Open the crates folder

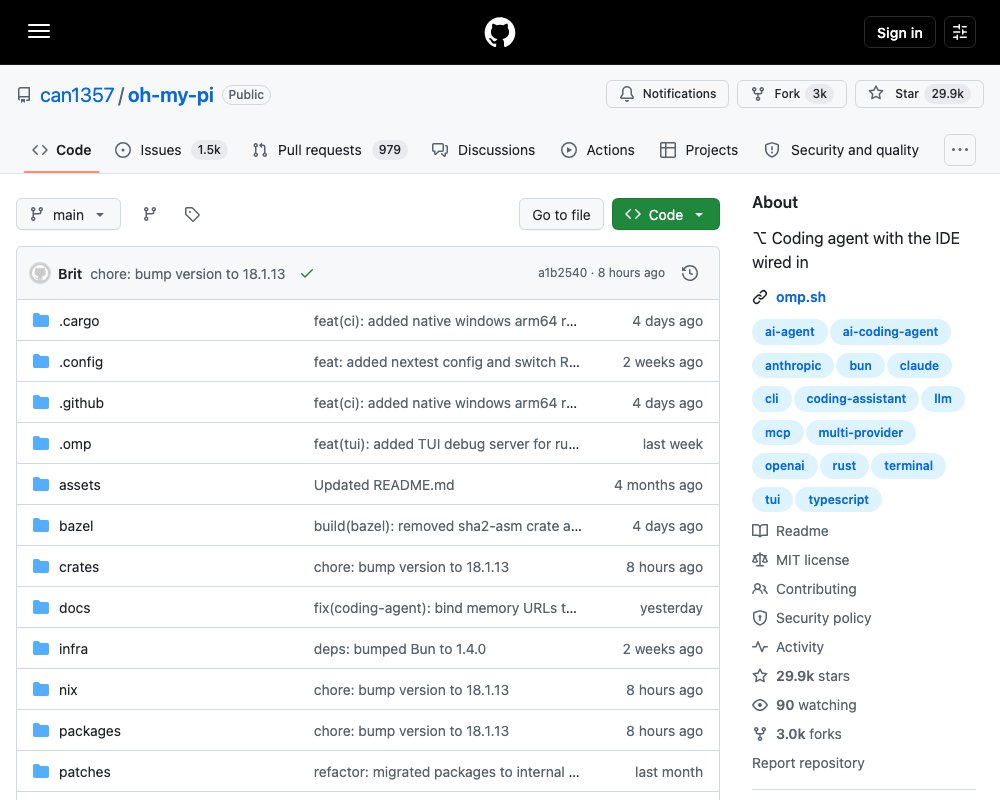click(79, 567)
